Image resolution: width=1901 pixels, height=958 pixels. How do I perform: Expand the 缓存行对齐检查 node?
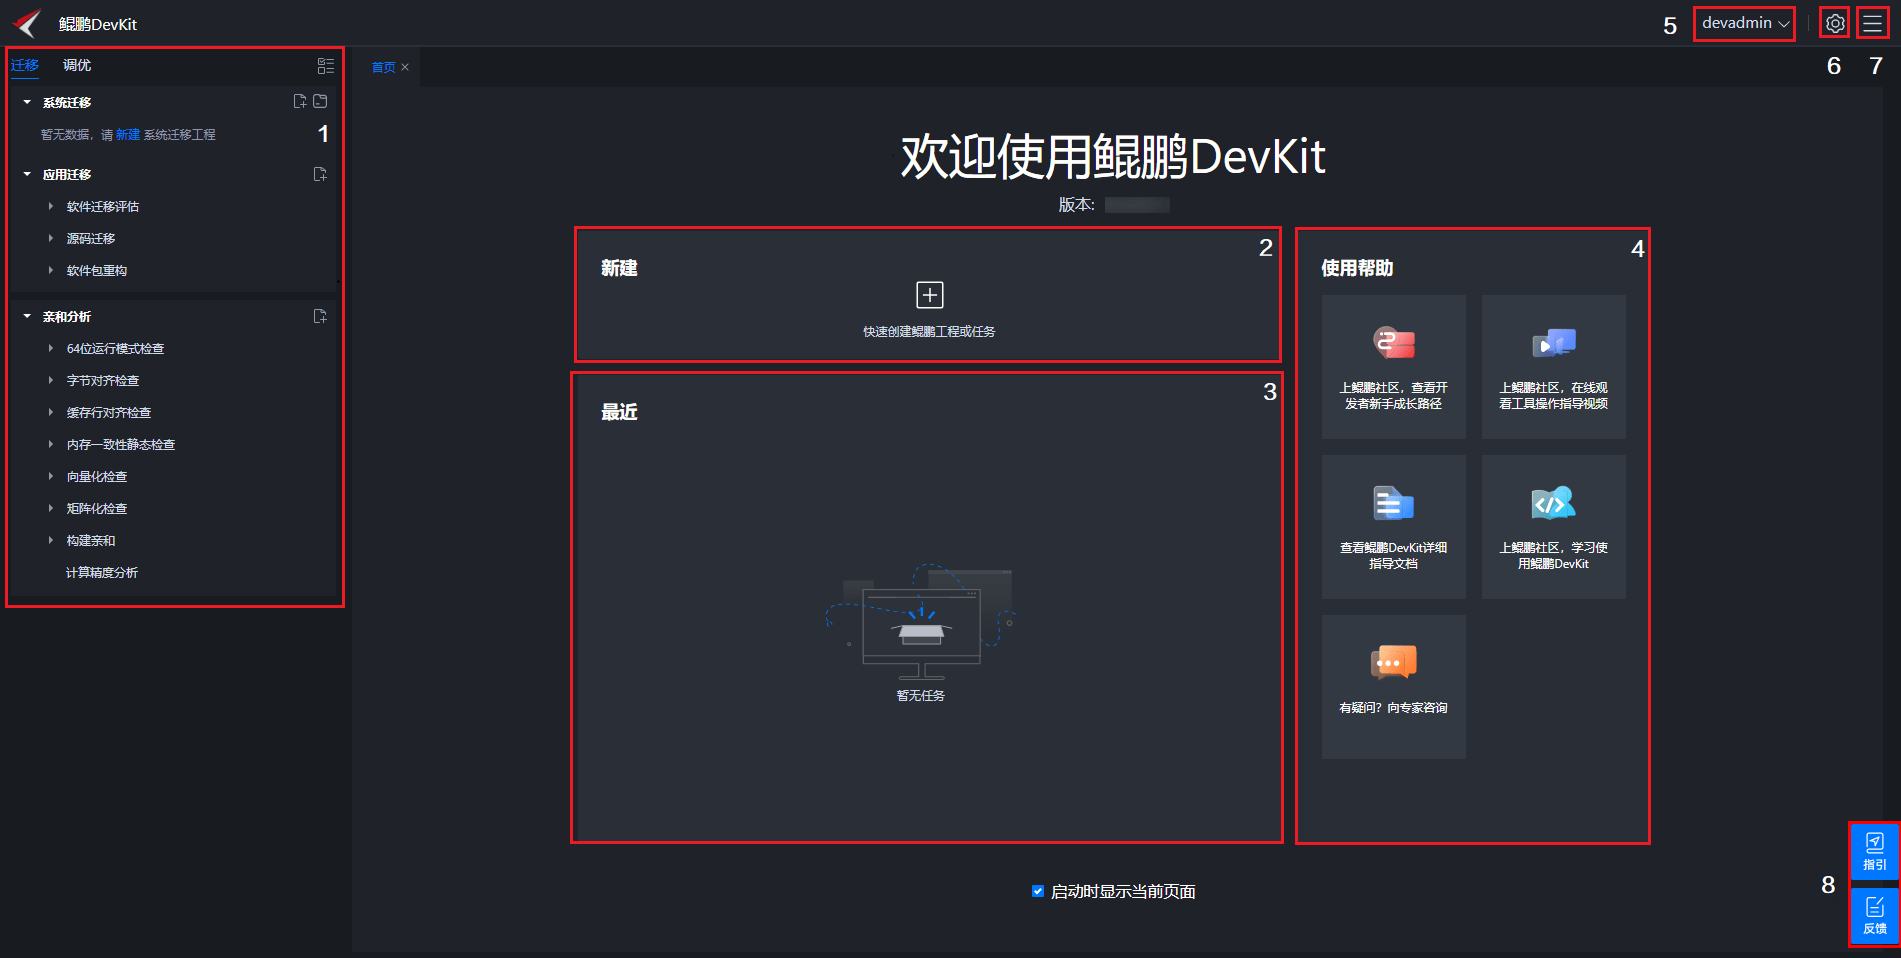click(51, 412)
